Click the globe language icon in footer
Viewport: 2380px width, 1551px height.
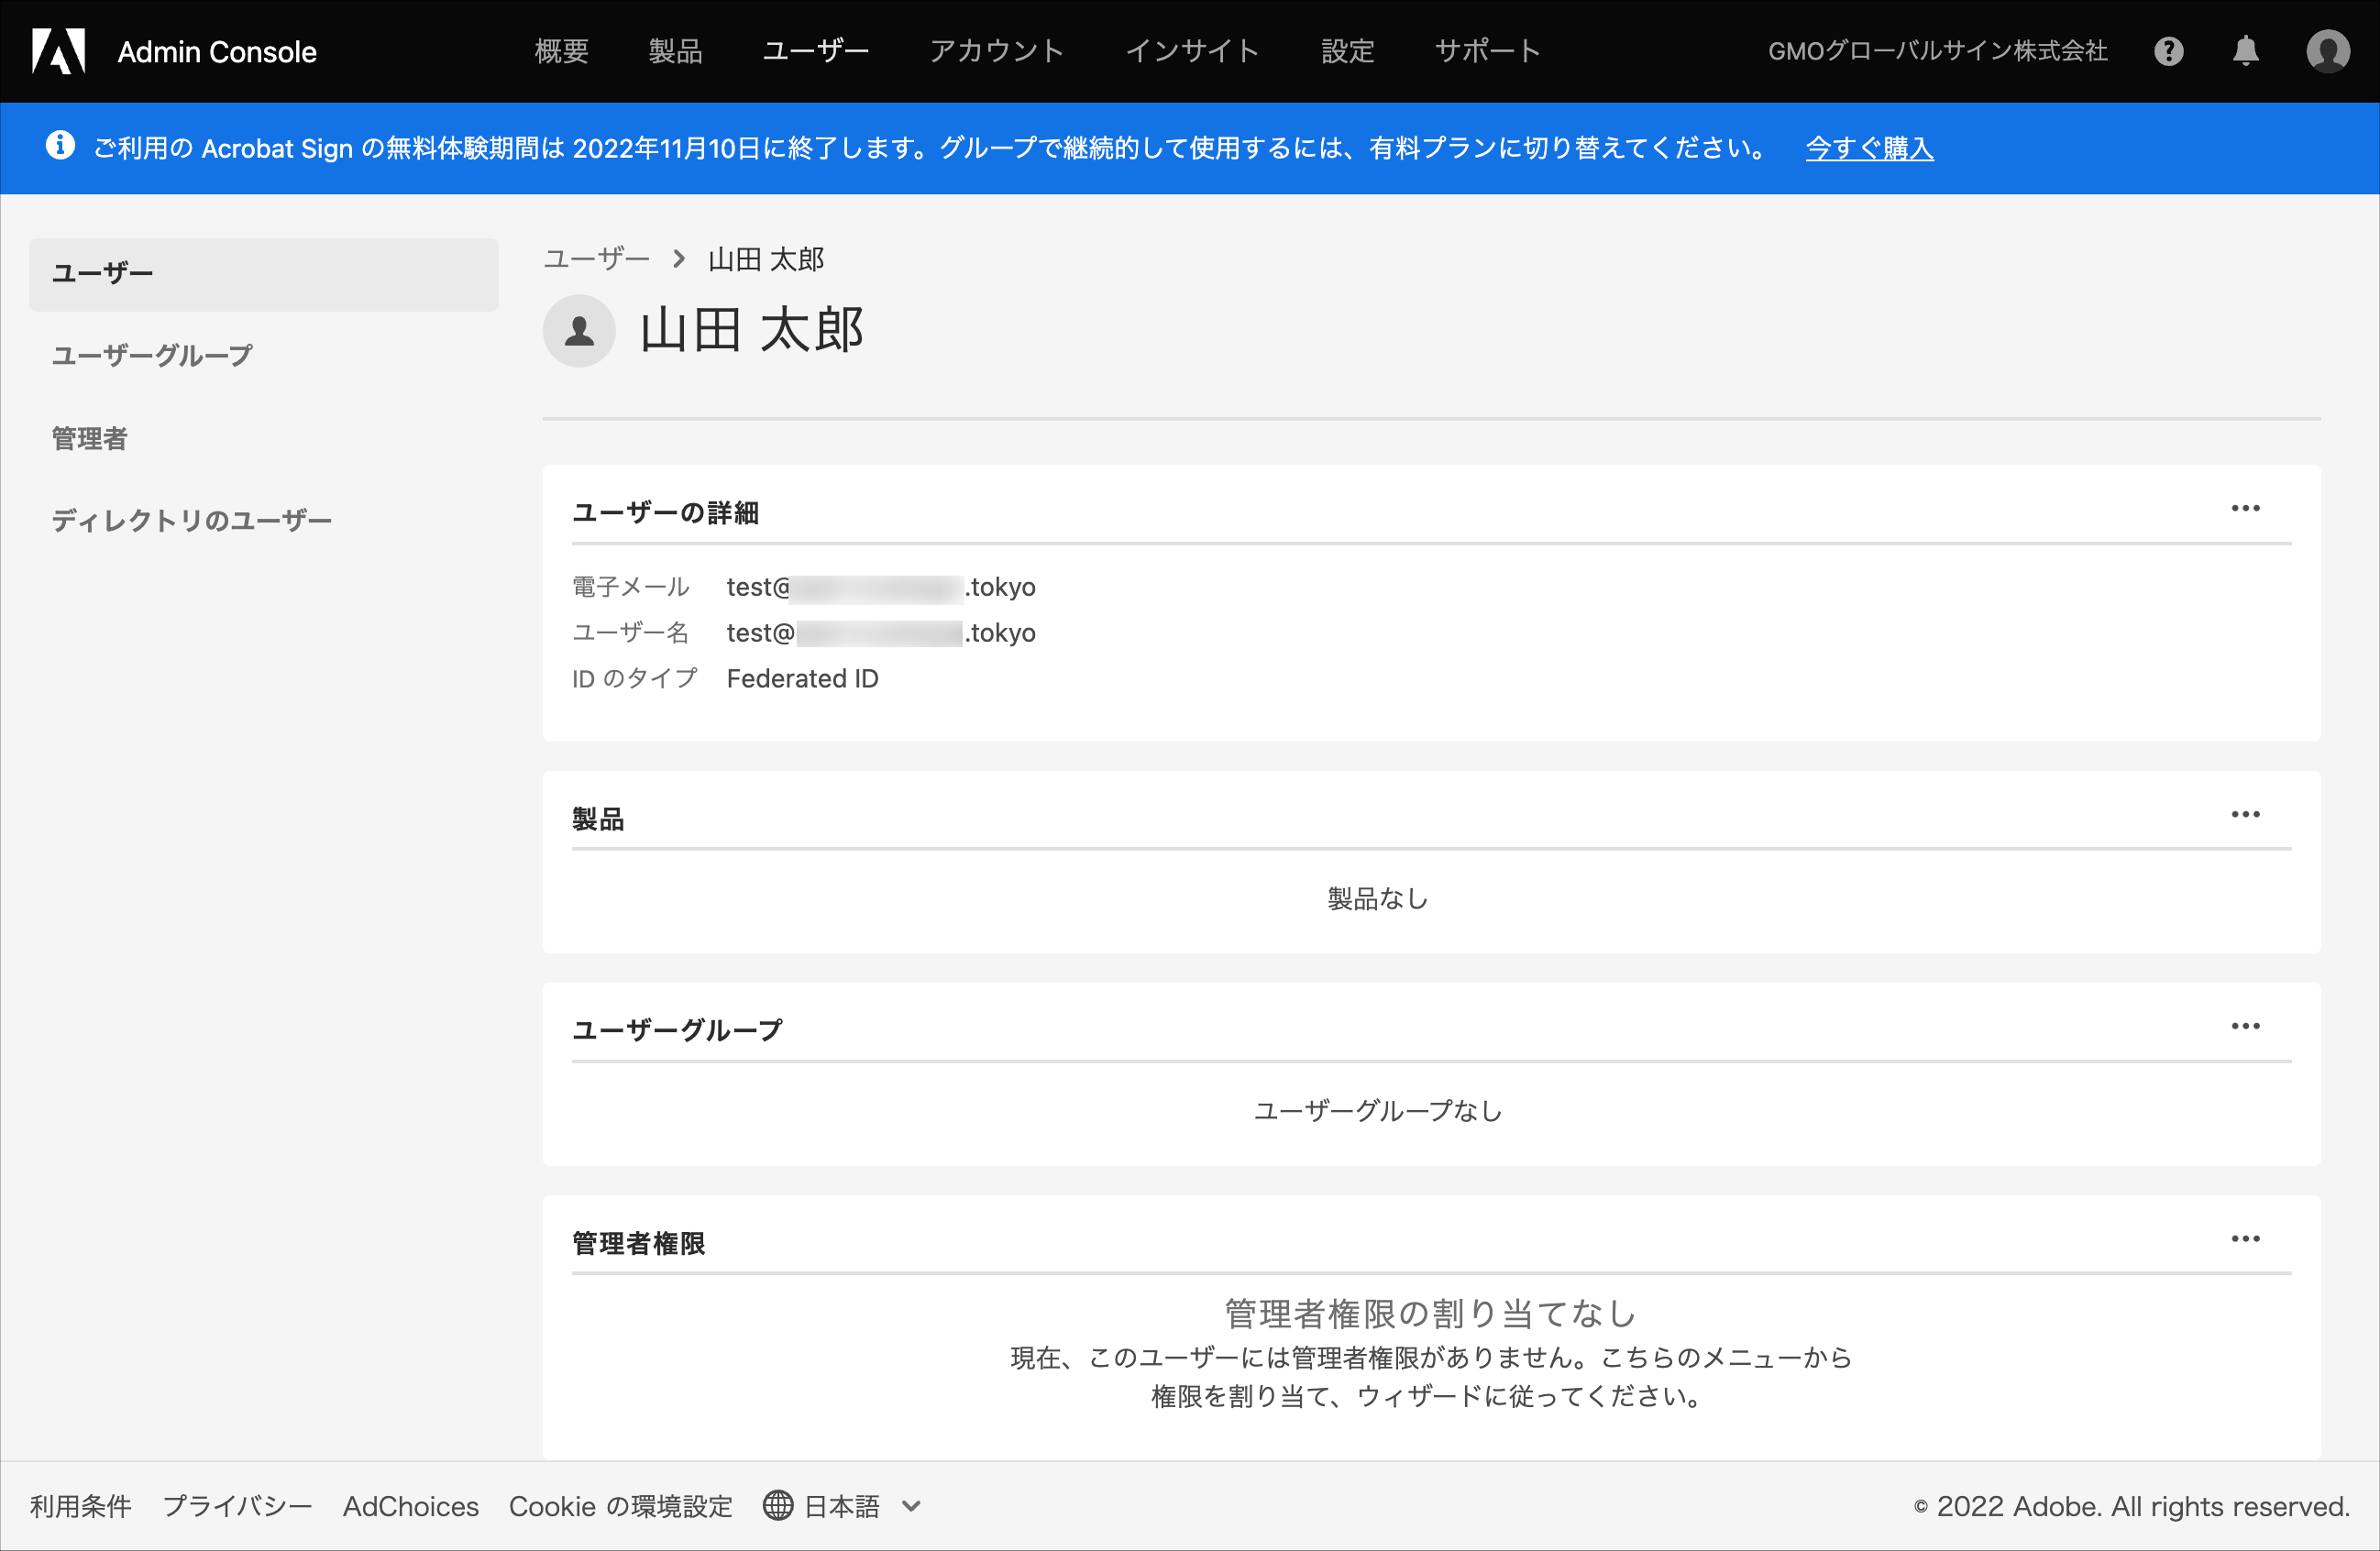coord(778,1505)
